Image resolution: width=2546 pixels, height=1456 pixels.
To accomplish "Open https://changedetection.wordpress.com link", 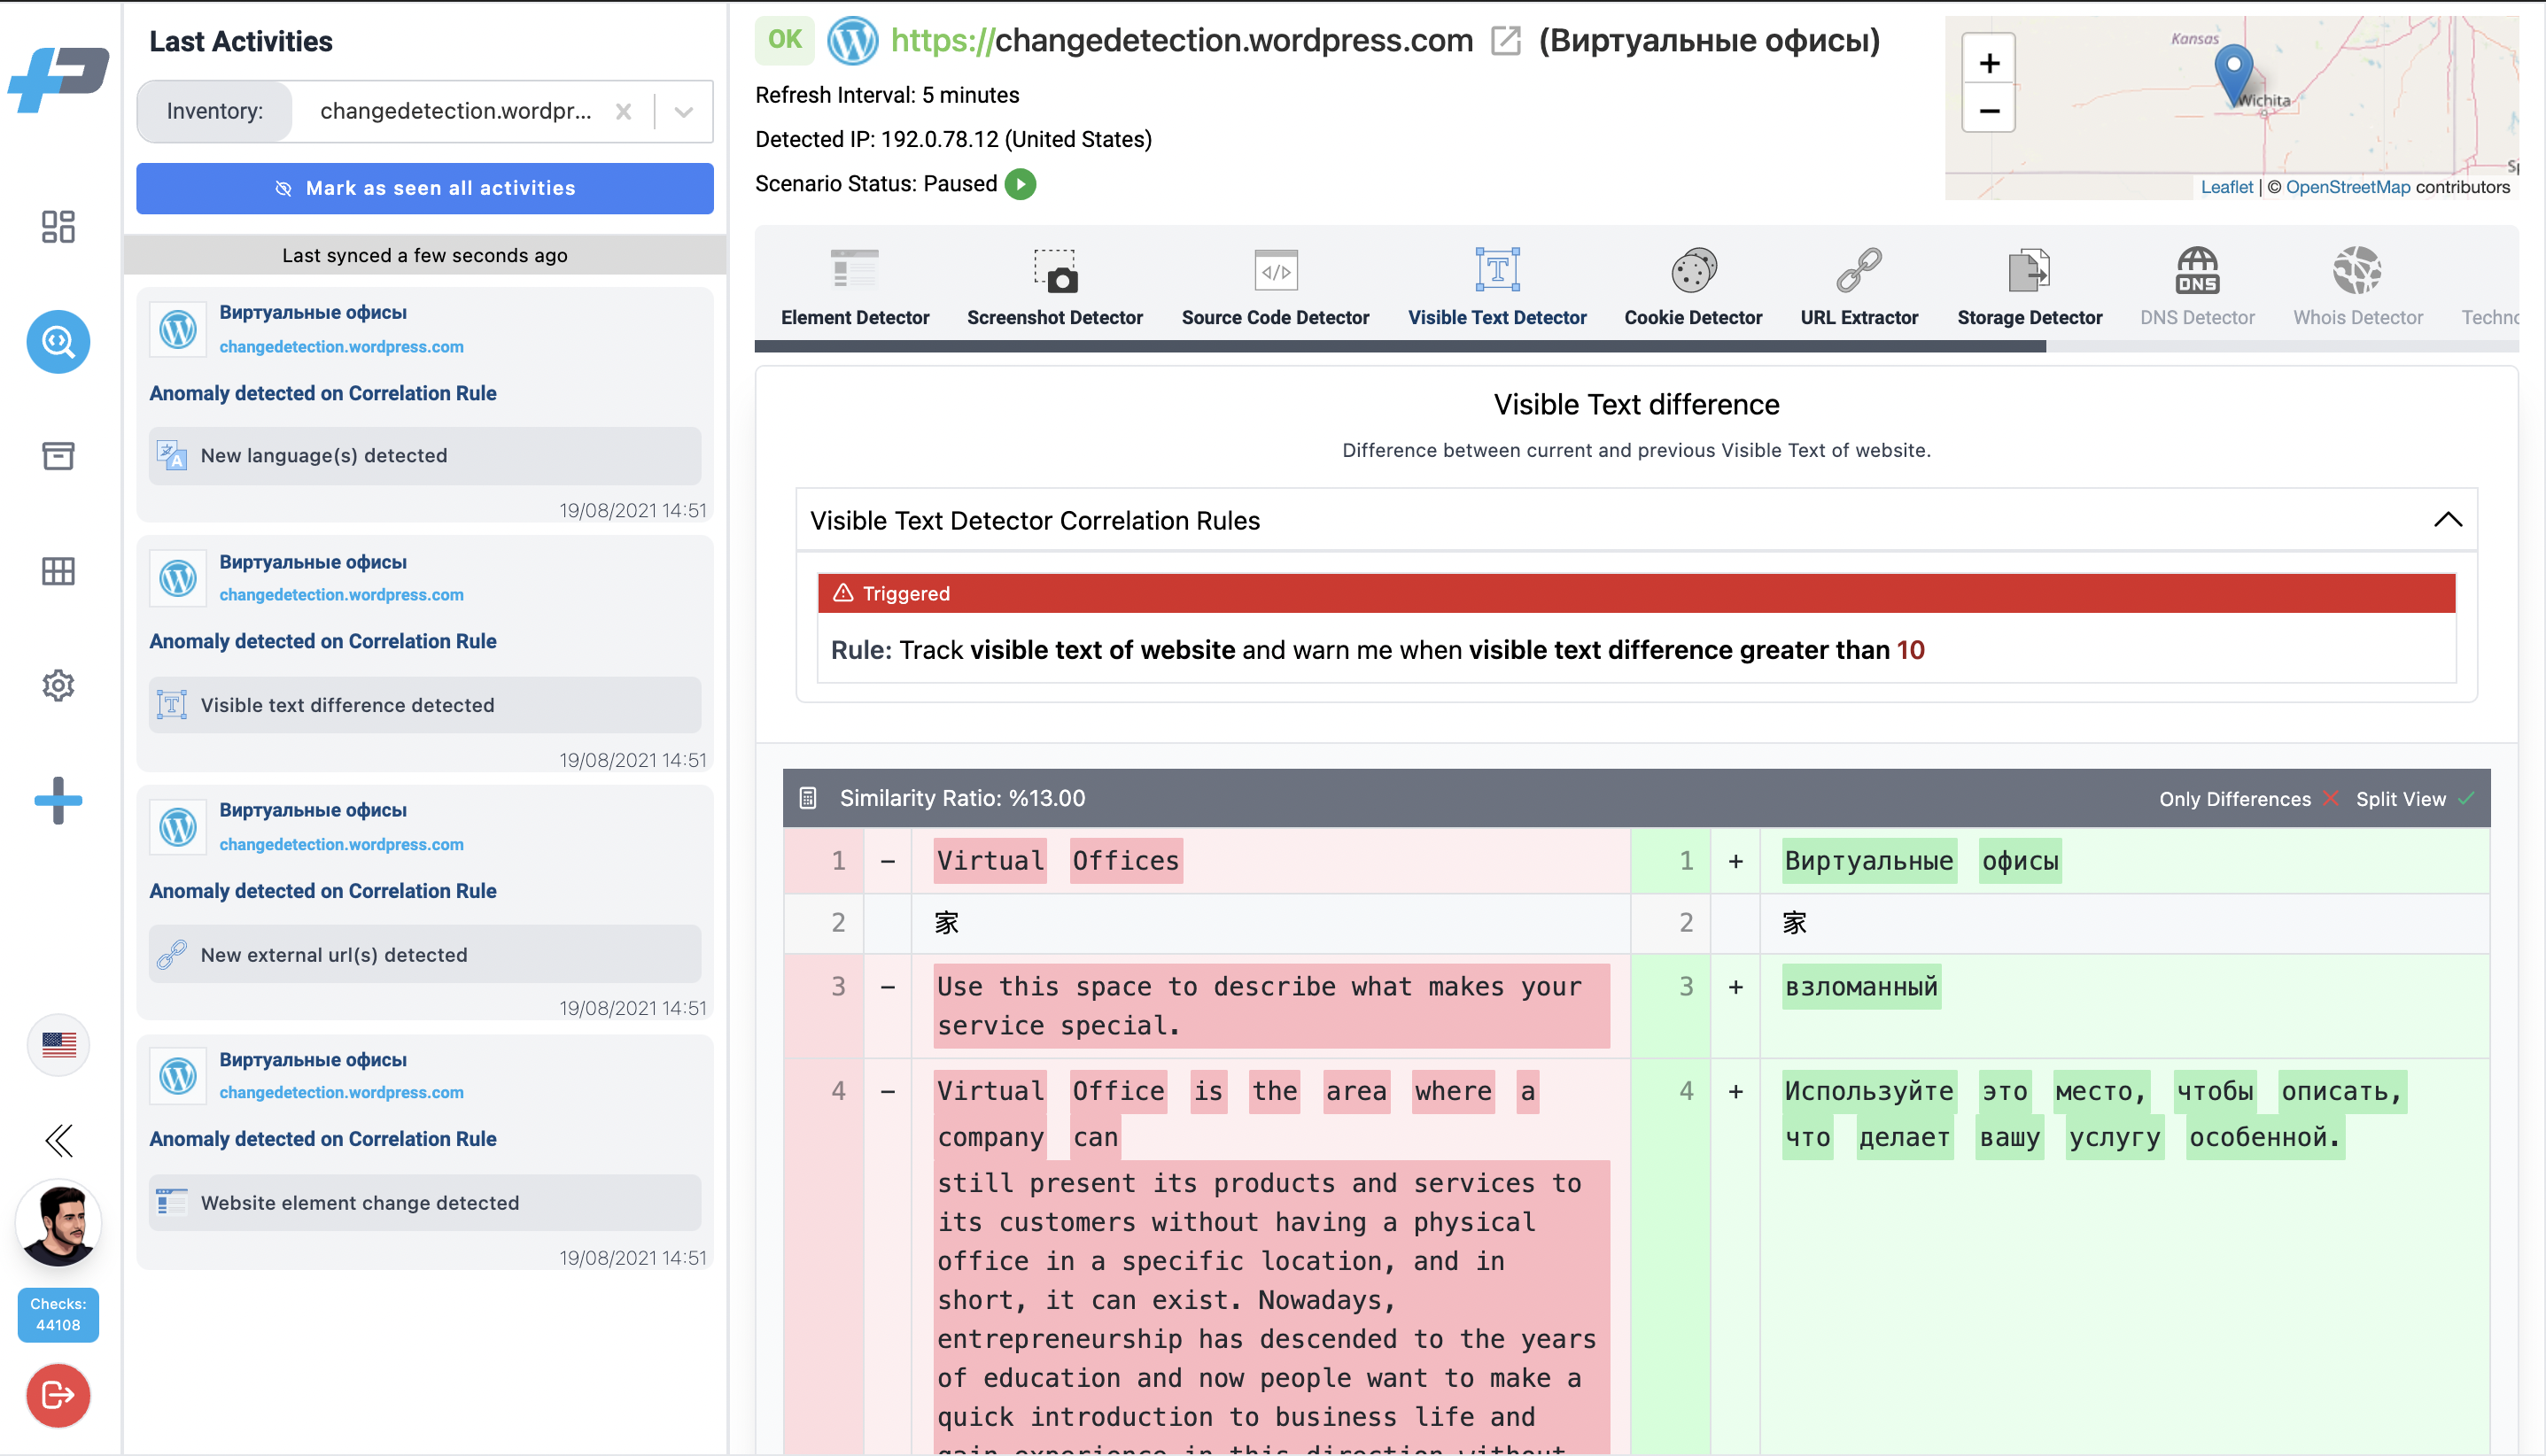I will [1182, 40].
